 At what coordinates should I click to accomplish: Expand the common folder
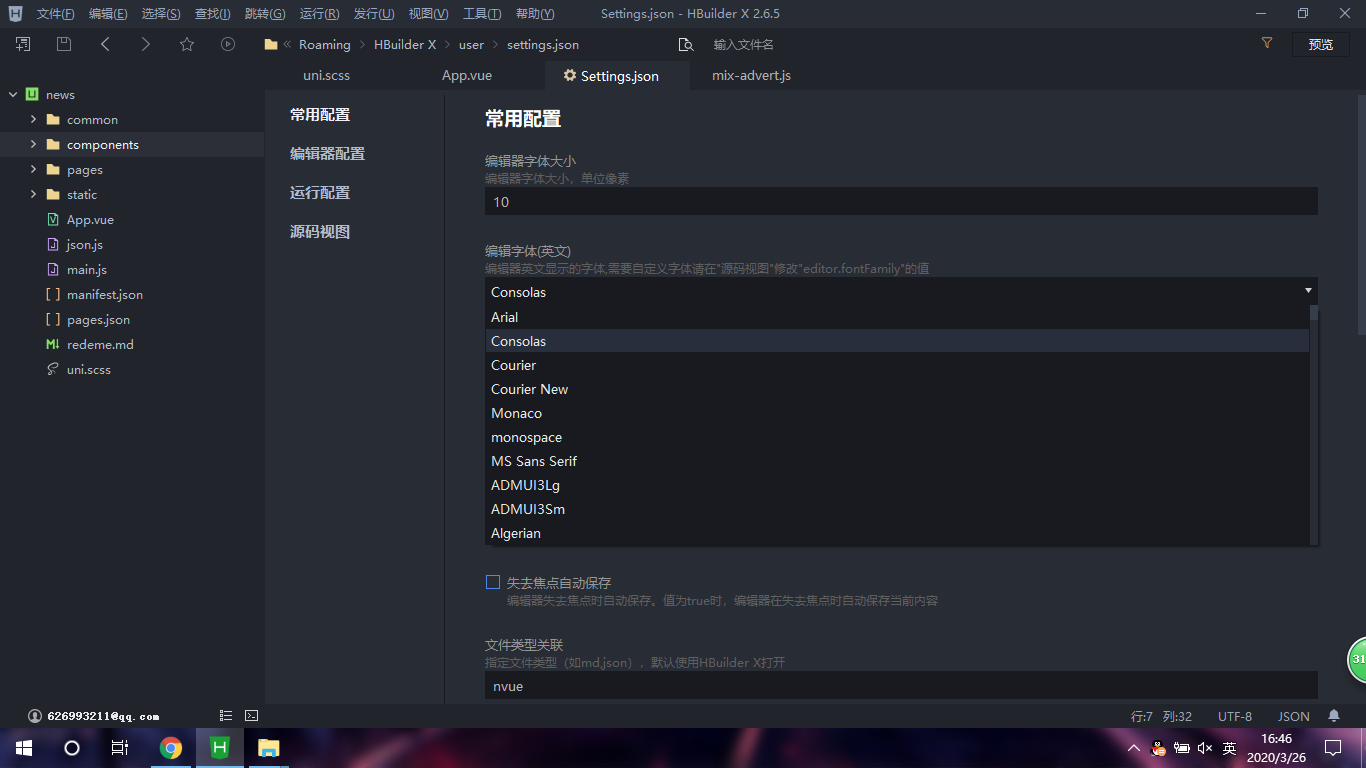coord(33,119)
